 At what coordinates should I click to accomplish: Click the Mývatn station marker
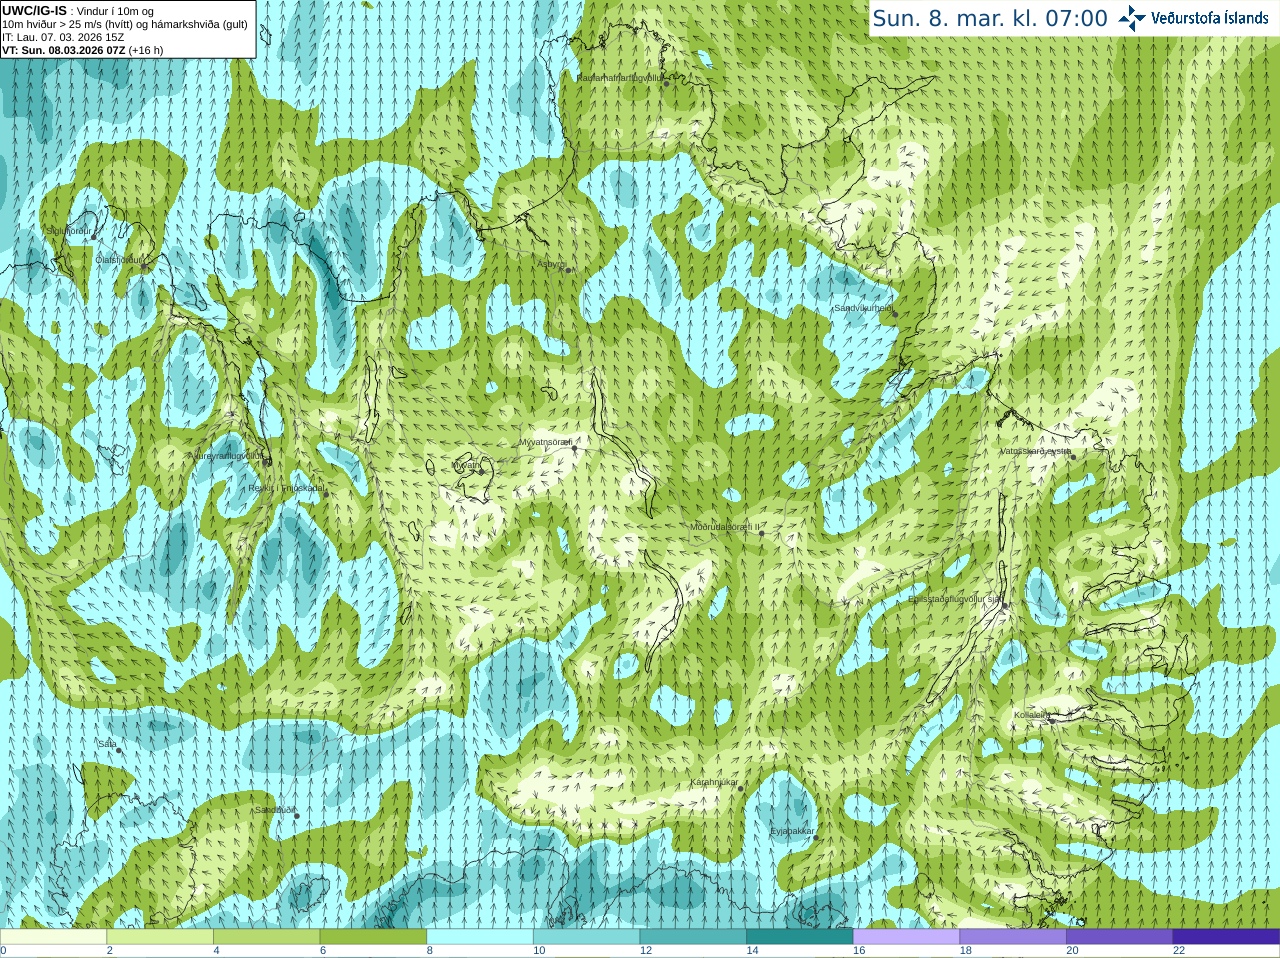click(x=480, y=471)
